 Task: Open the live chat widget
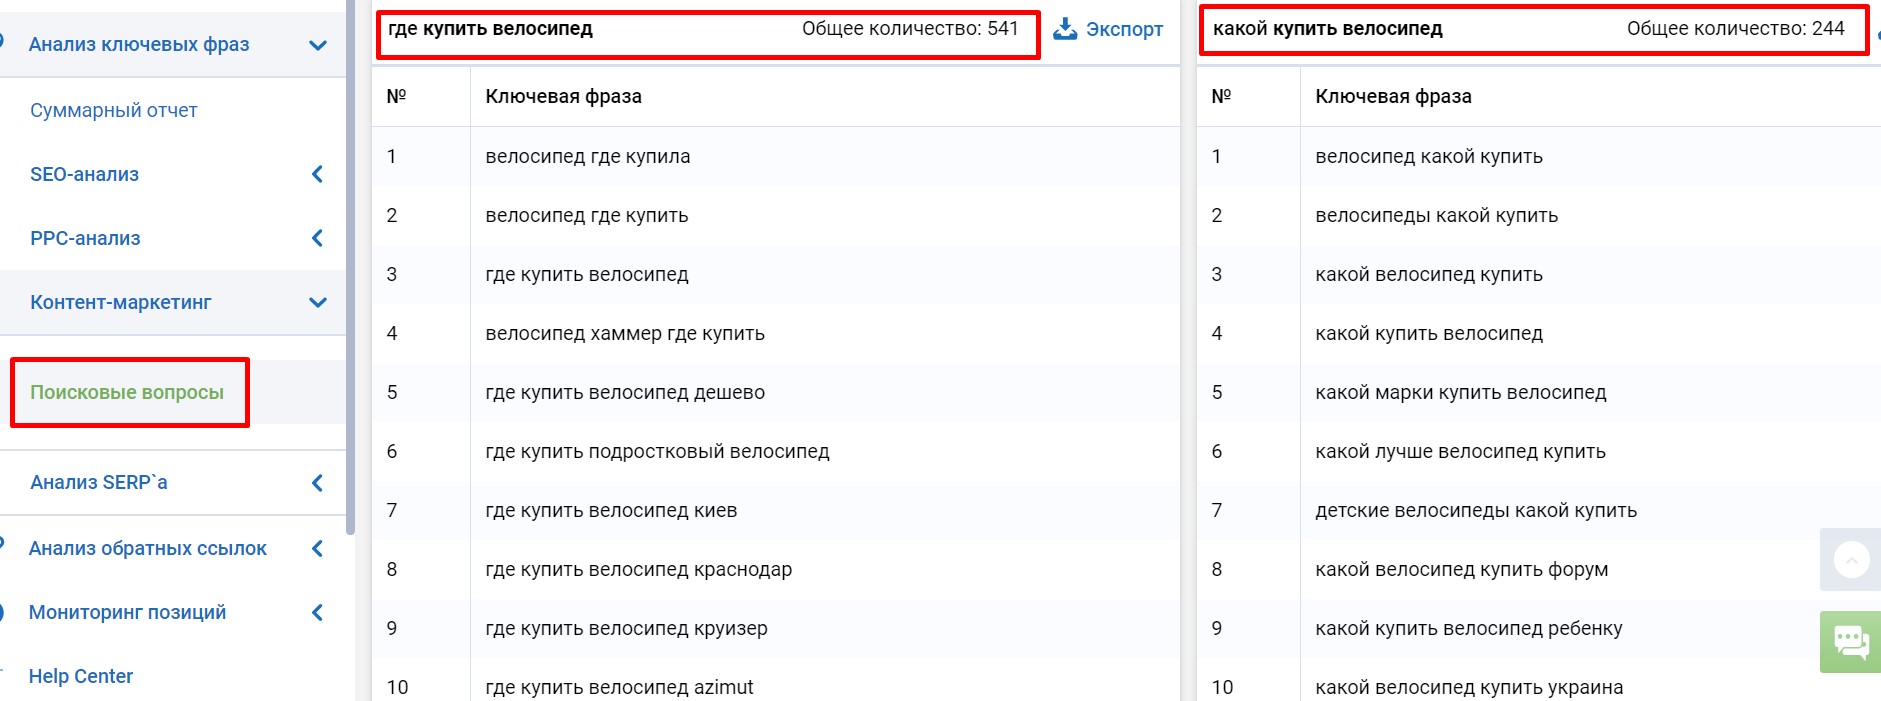tap(1850, 641)
